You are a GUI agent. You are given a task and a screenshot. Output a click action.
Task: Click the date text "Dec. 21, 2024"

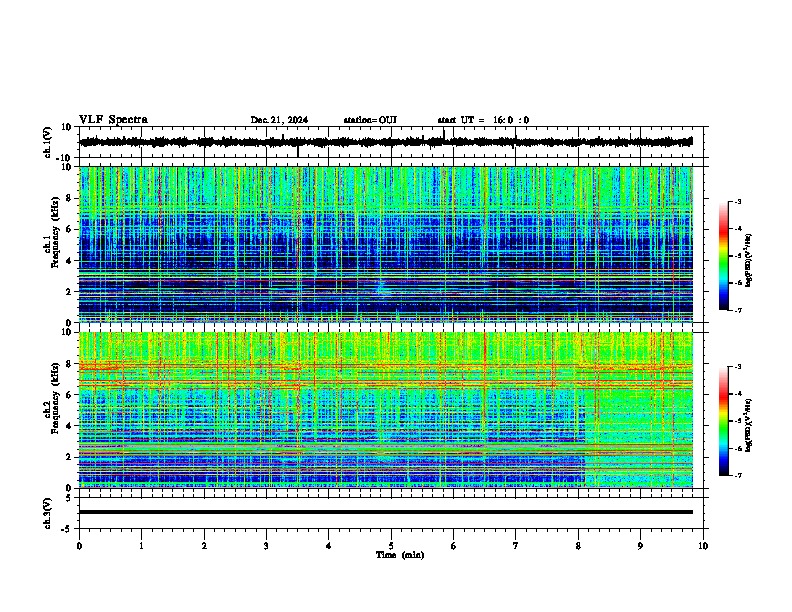[x=279, y=120]
